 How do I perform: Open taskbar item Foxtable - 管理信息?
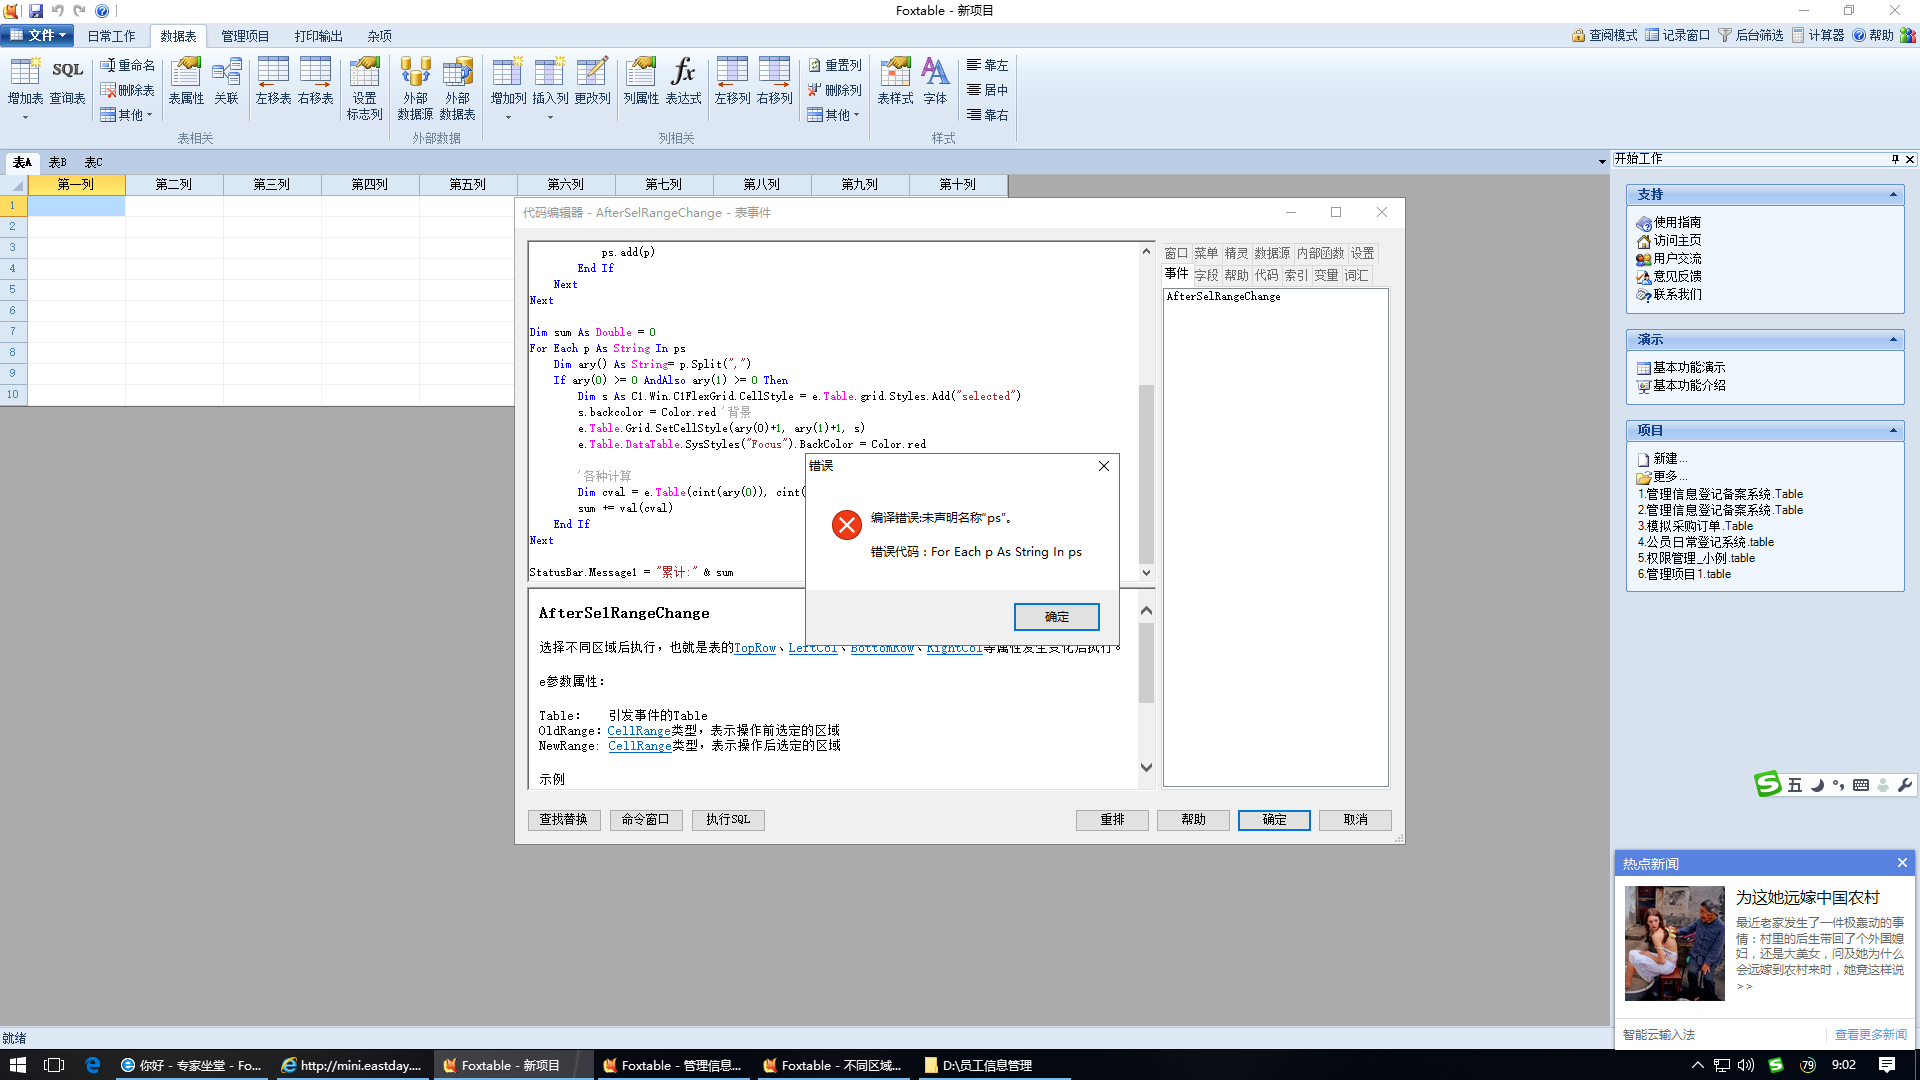672,1065
